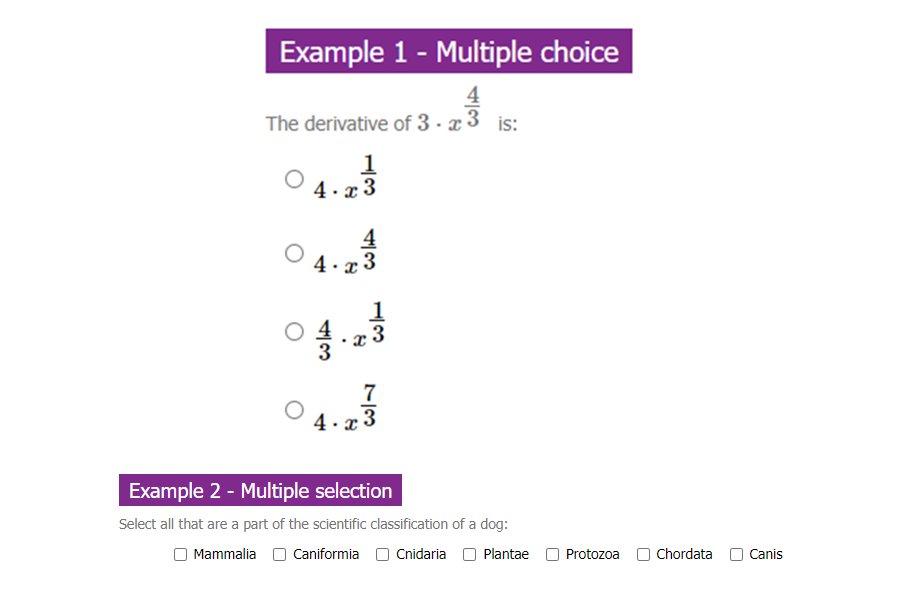Check the Mammalia checkbox
Image resolution: width=907 pixels, height=605 pixels.
point(180,555)
